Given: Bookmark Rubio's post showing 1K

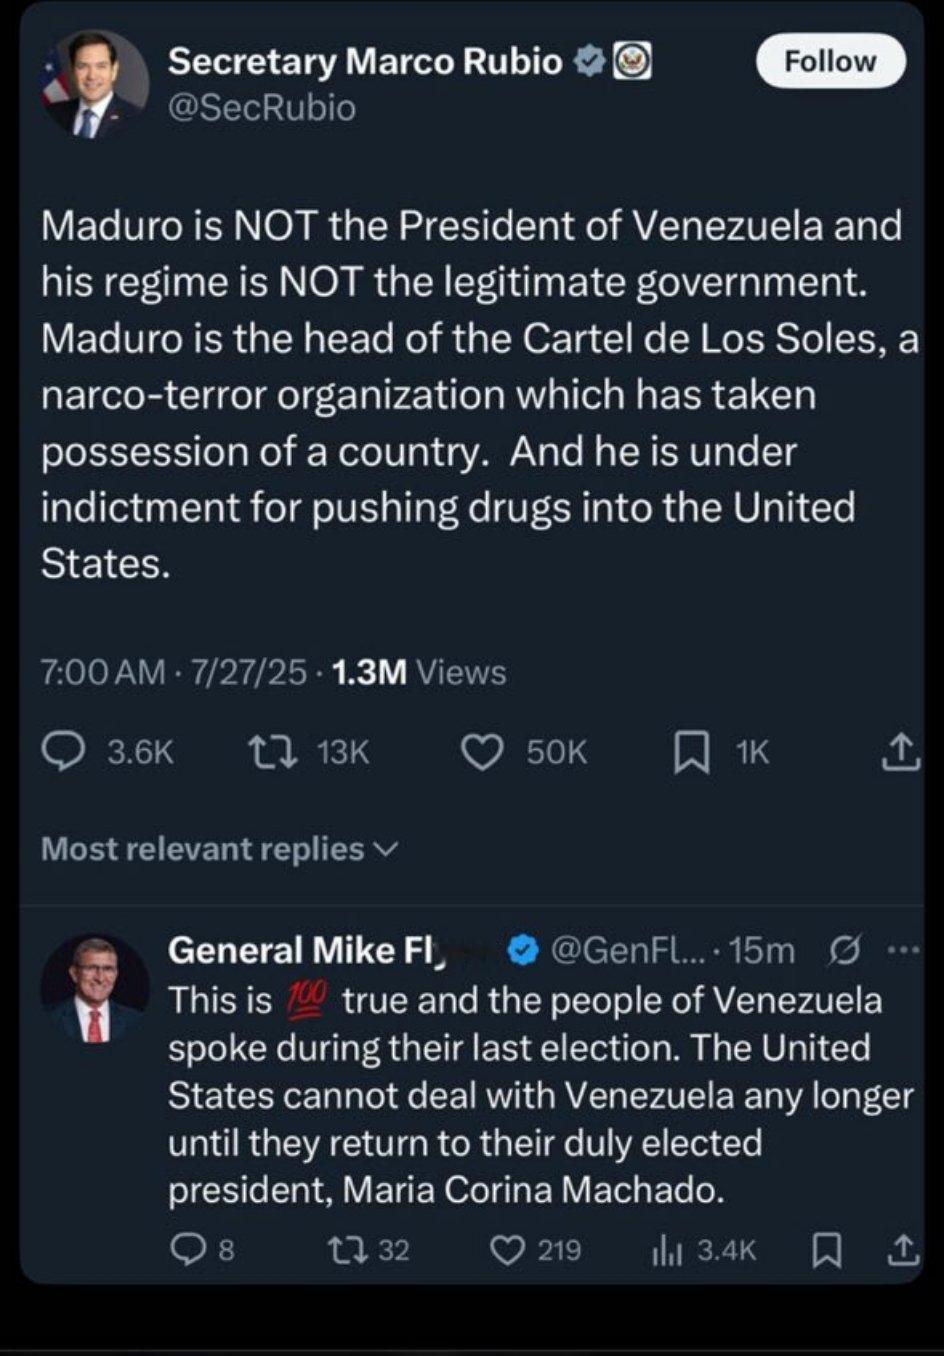Looking at the screenshot, I should (x=691, y=752).
